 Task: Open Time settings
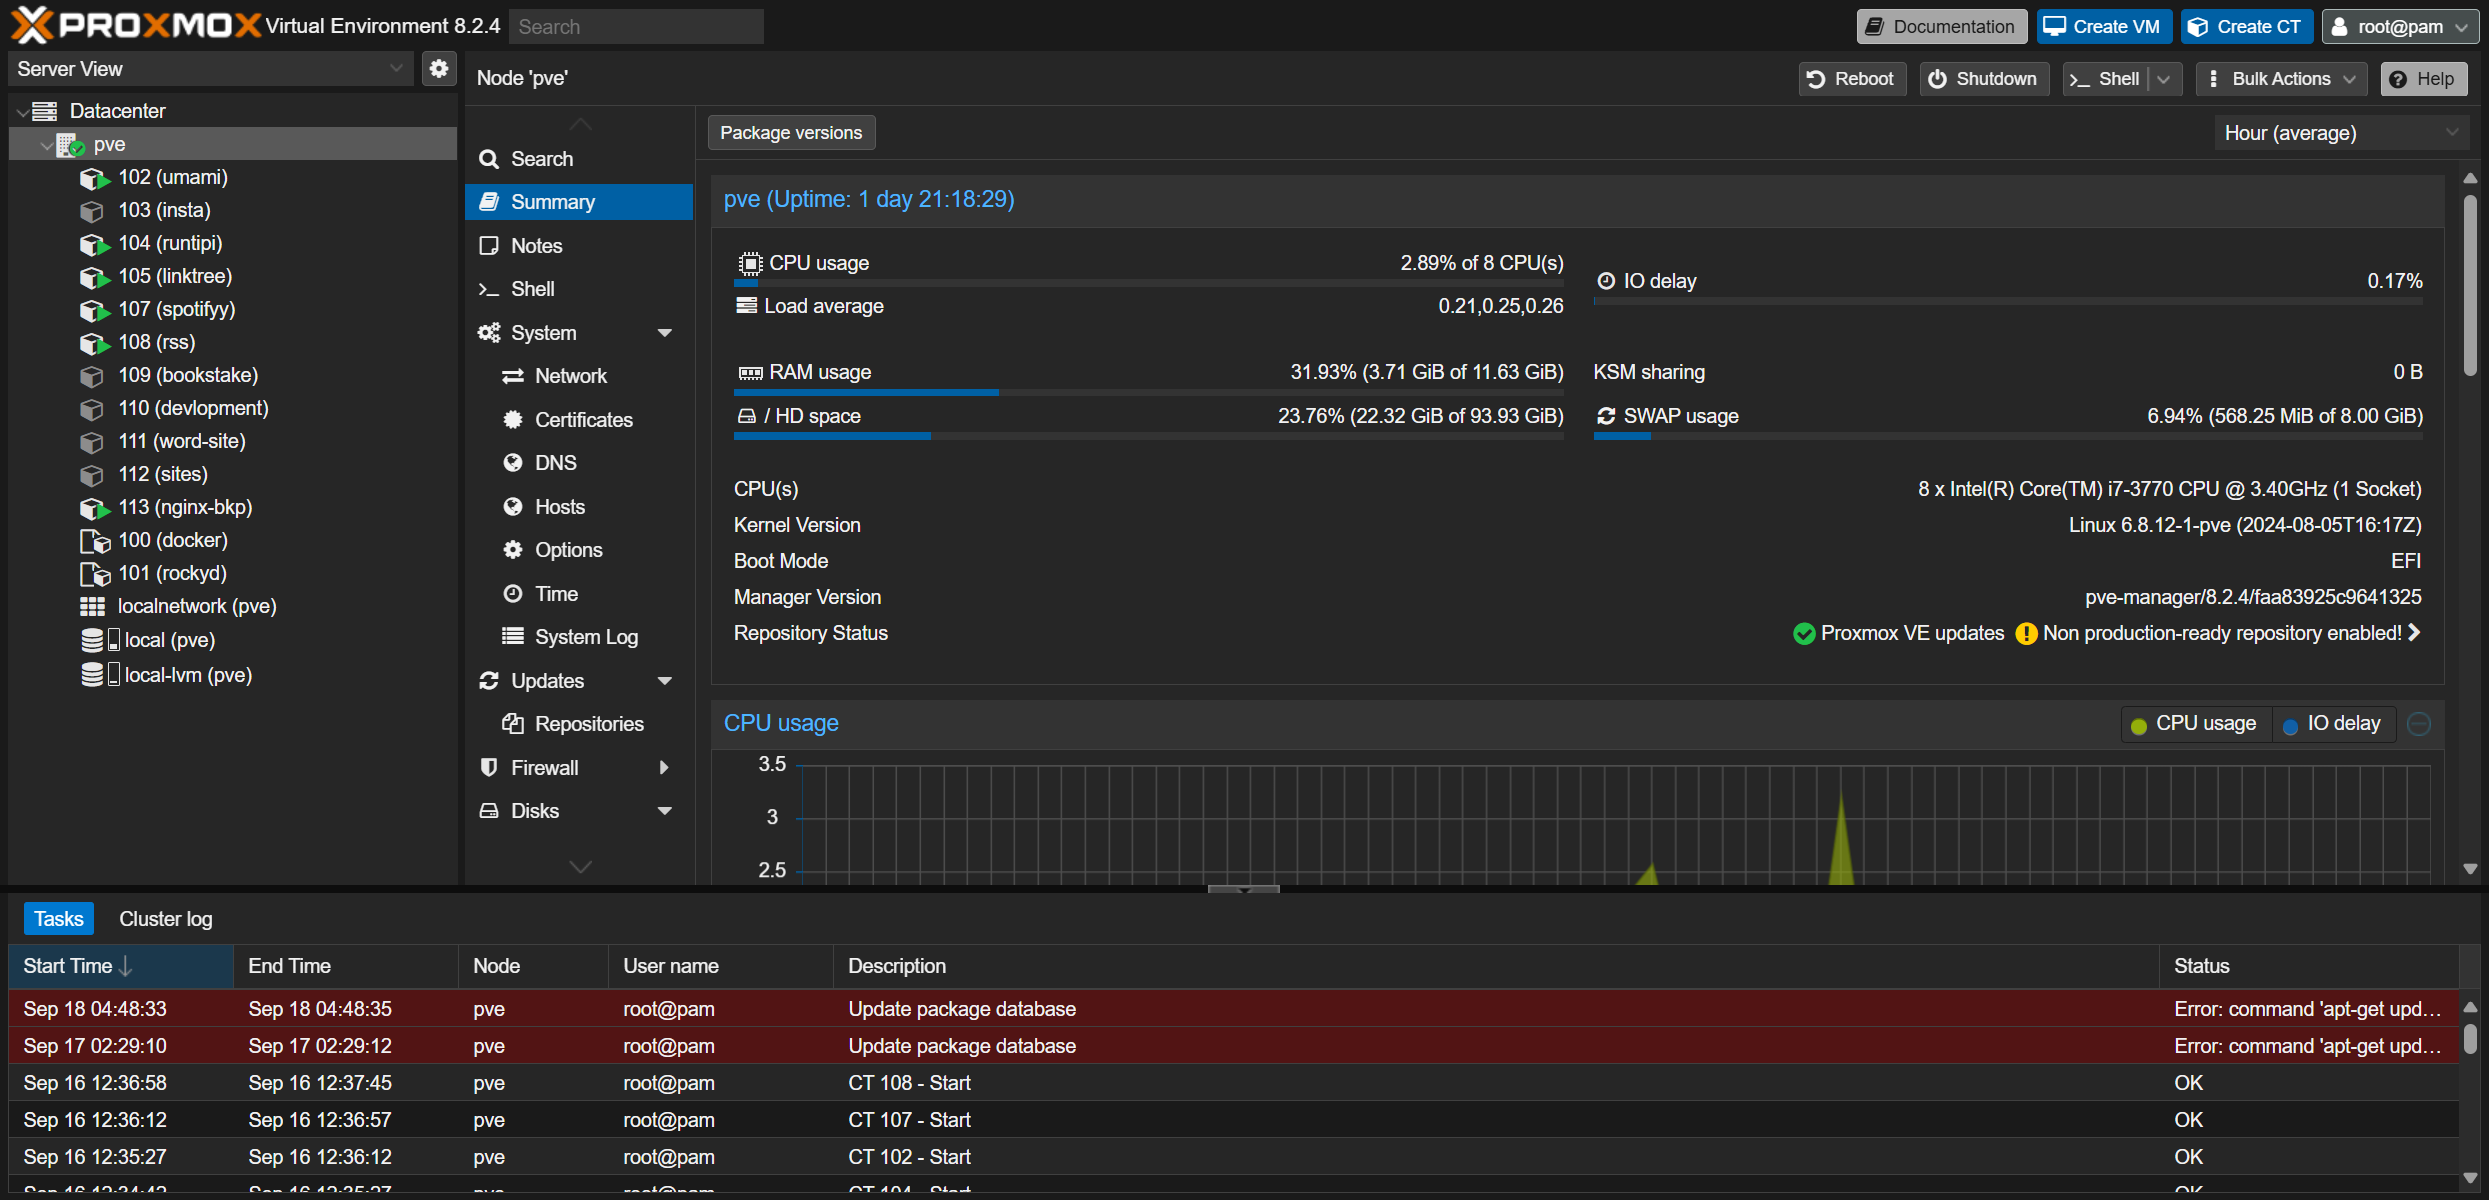[x=578, y=594]
